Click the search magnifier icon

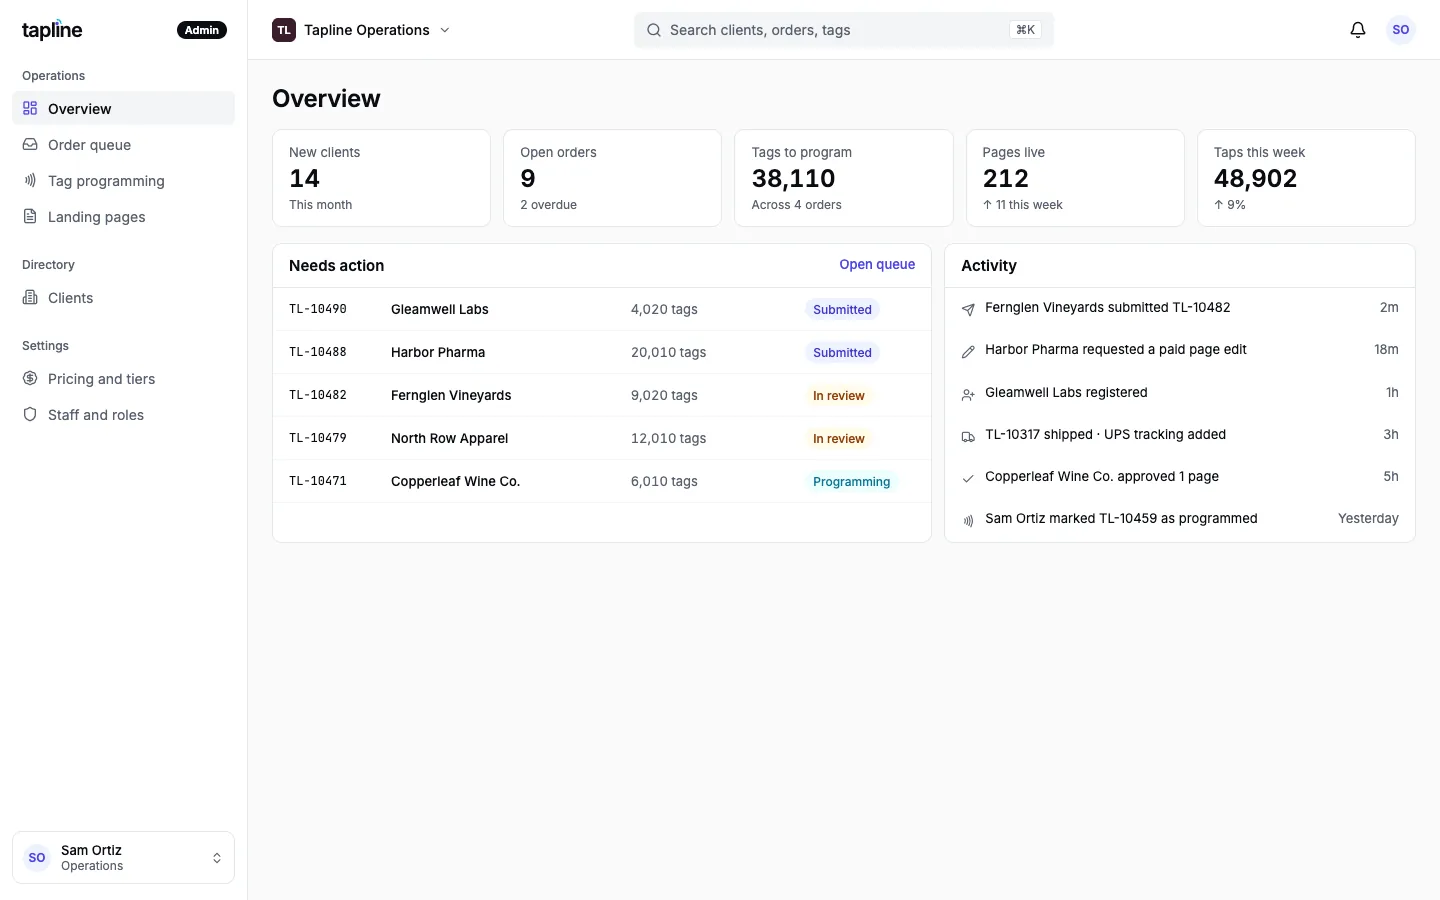tap(654, 30)
